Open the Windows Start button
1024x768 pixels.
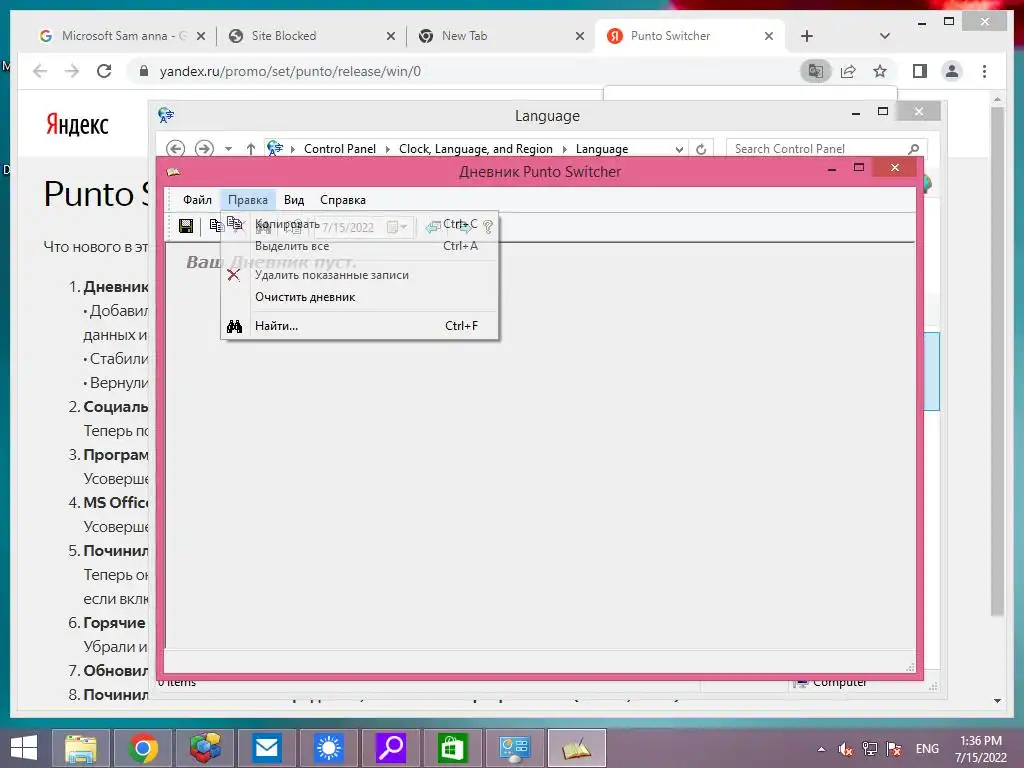[x=24, y=748]
